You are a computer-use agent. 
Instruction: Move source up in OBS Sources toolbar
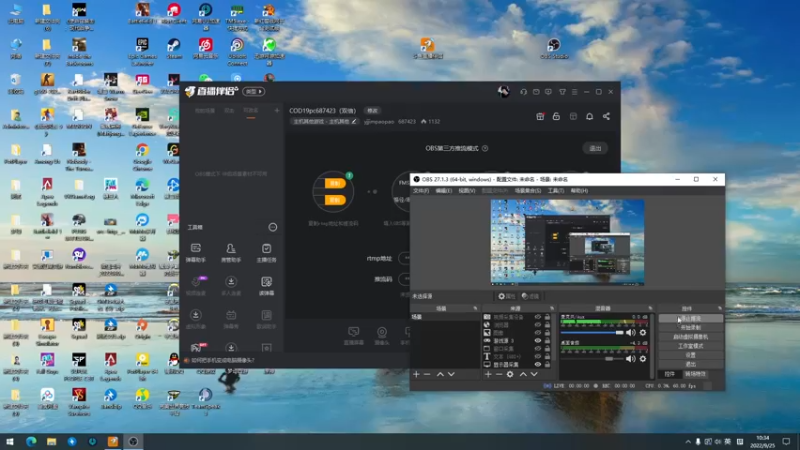click(x=523, y=374)
